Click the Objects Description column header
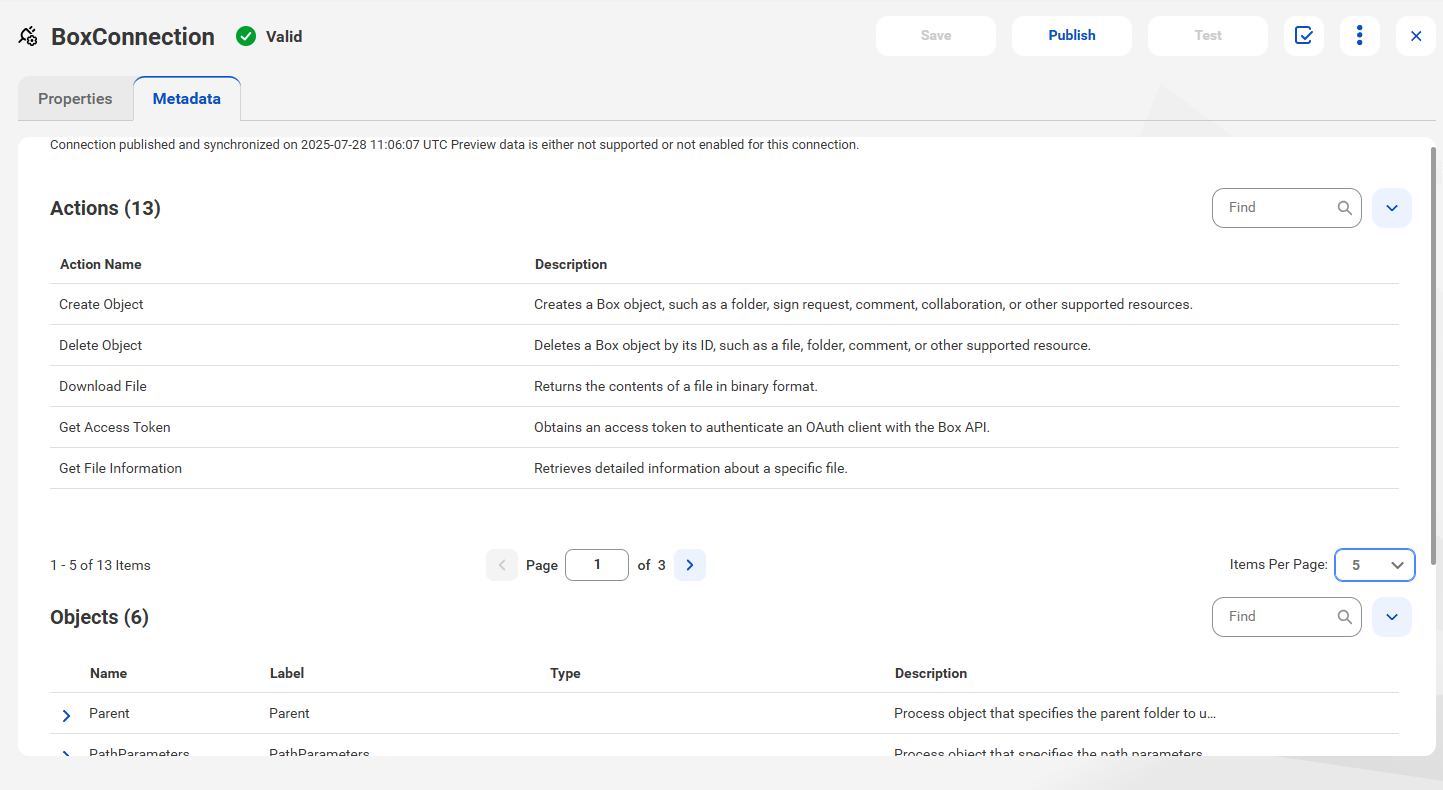The image size is (1443, 790). (x=931, y=674)
